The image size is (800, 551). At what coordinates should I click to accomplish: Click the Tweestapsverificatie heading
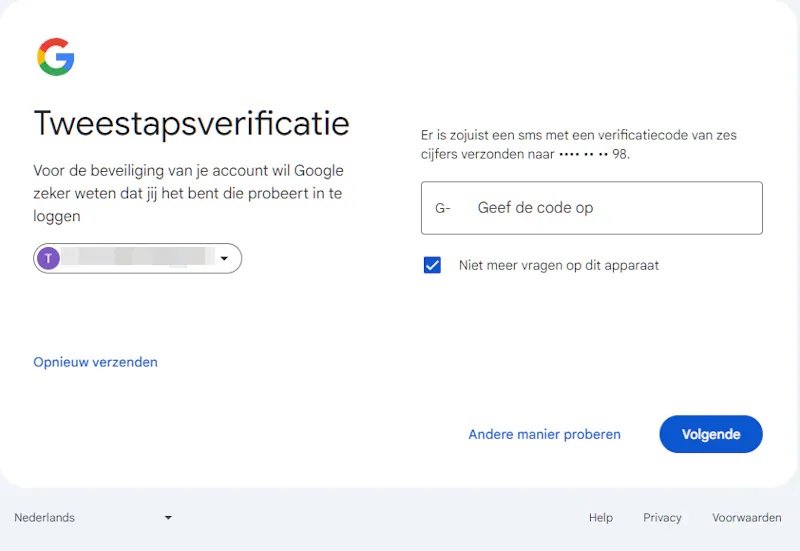(191, 123)
